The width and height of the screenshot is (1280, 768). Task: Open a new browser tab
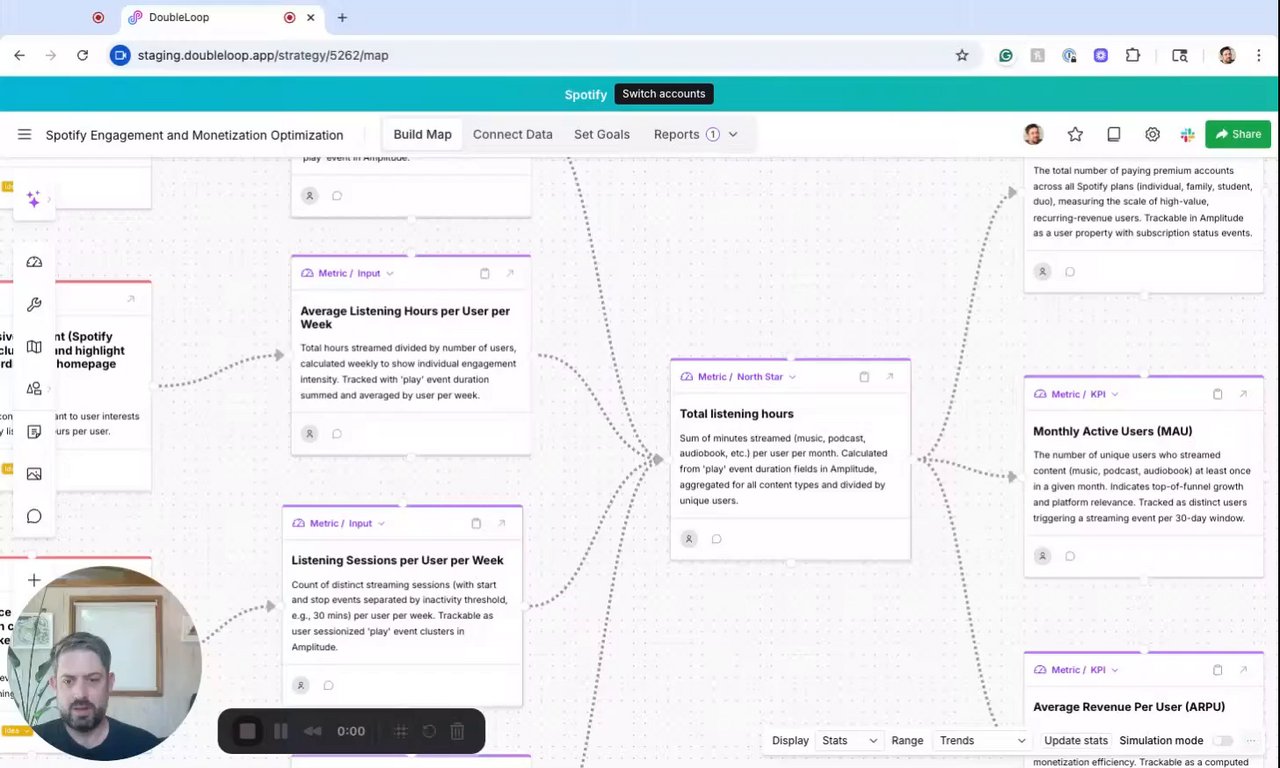point(342,17)
